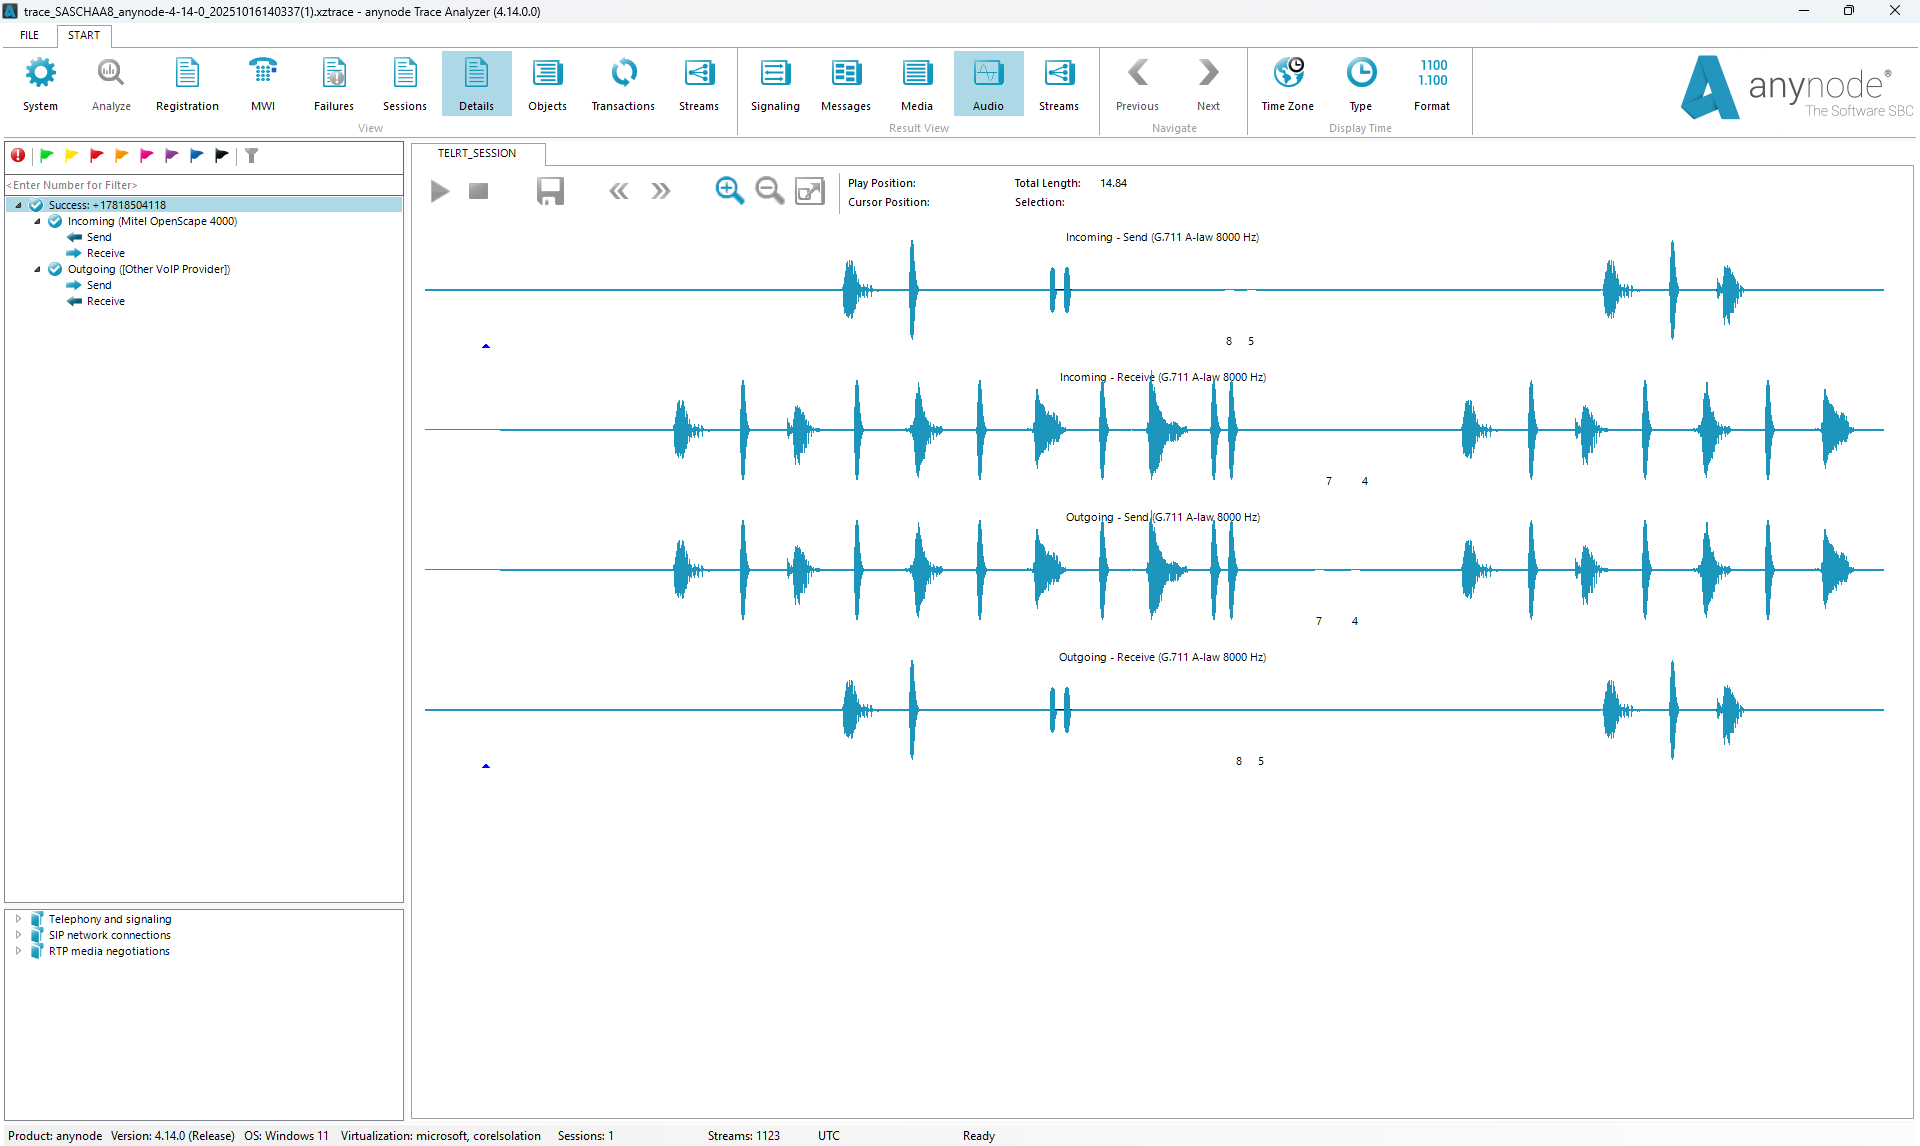
Task: Collapse the Success: +17818504118 tree node
Action: (x=17, y=204)
